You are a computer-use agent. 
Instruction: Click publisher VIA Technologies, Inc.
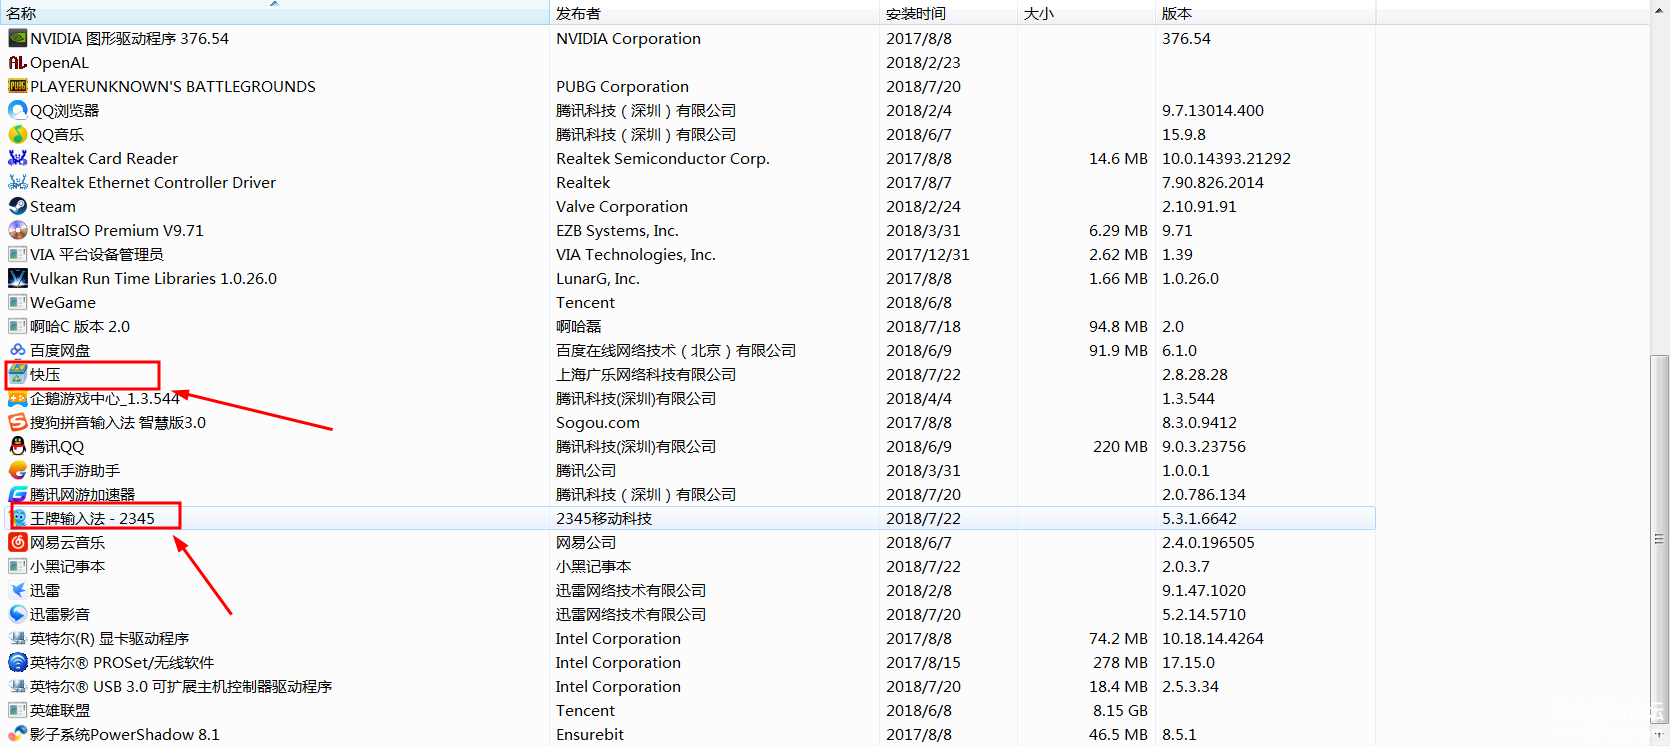(636, 254)
